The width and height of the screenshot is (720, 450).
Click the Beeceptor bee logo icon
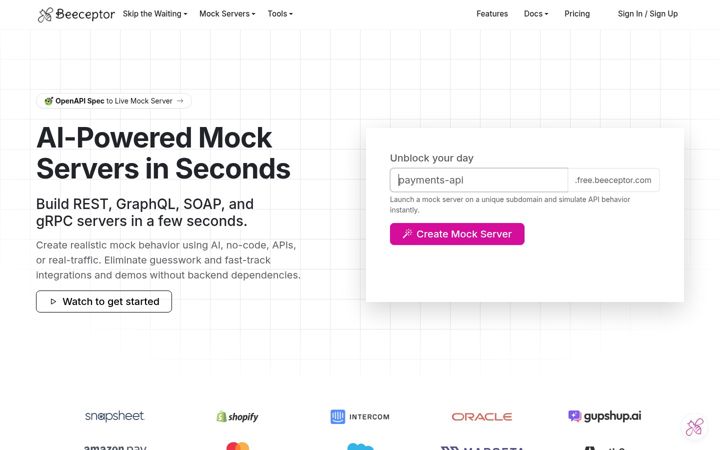click(x=45, y=15)
